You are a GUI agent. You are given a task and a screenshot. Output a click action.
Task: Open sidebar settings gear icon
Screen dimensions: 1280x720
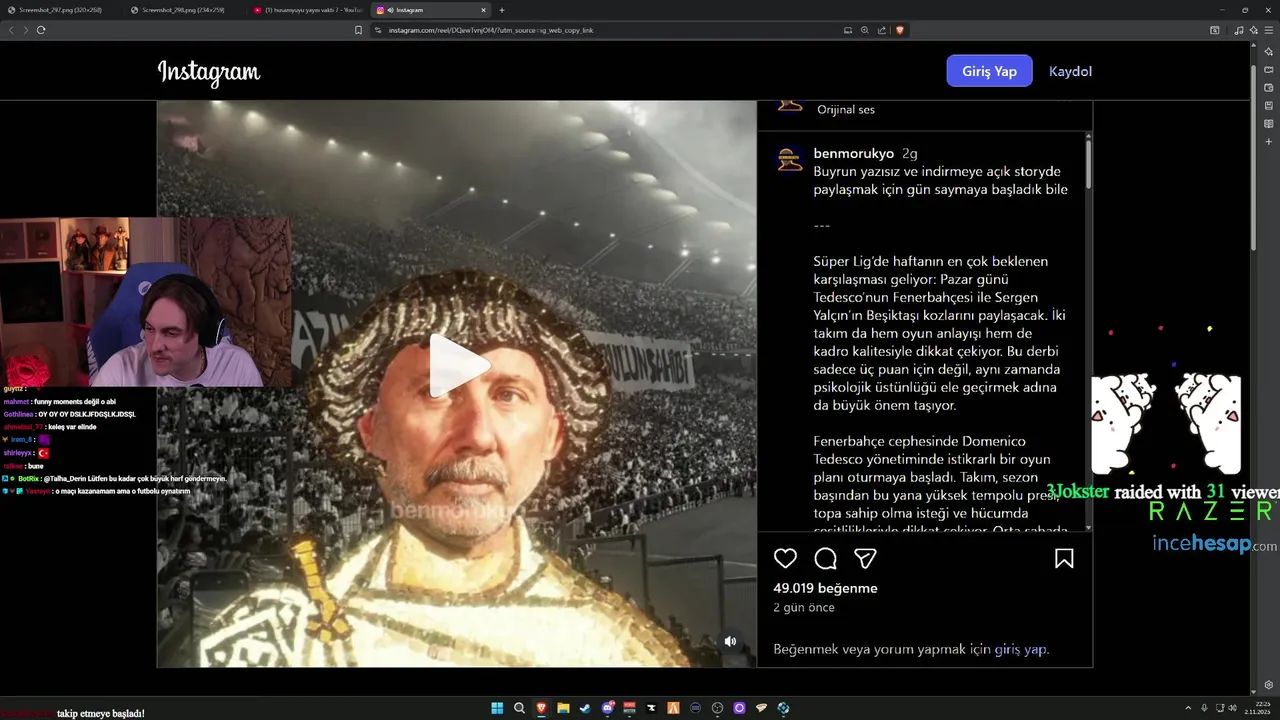(x=1269, y=685)
